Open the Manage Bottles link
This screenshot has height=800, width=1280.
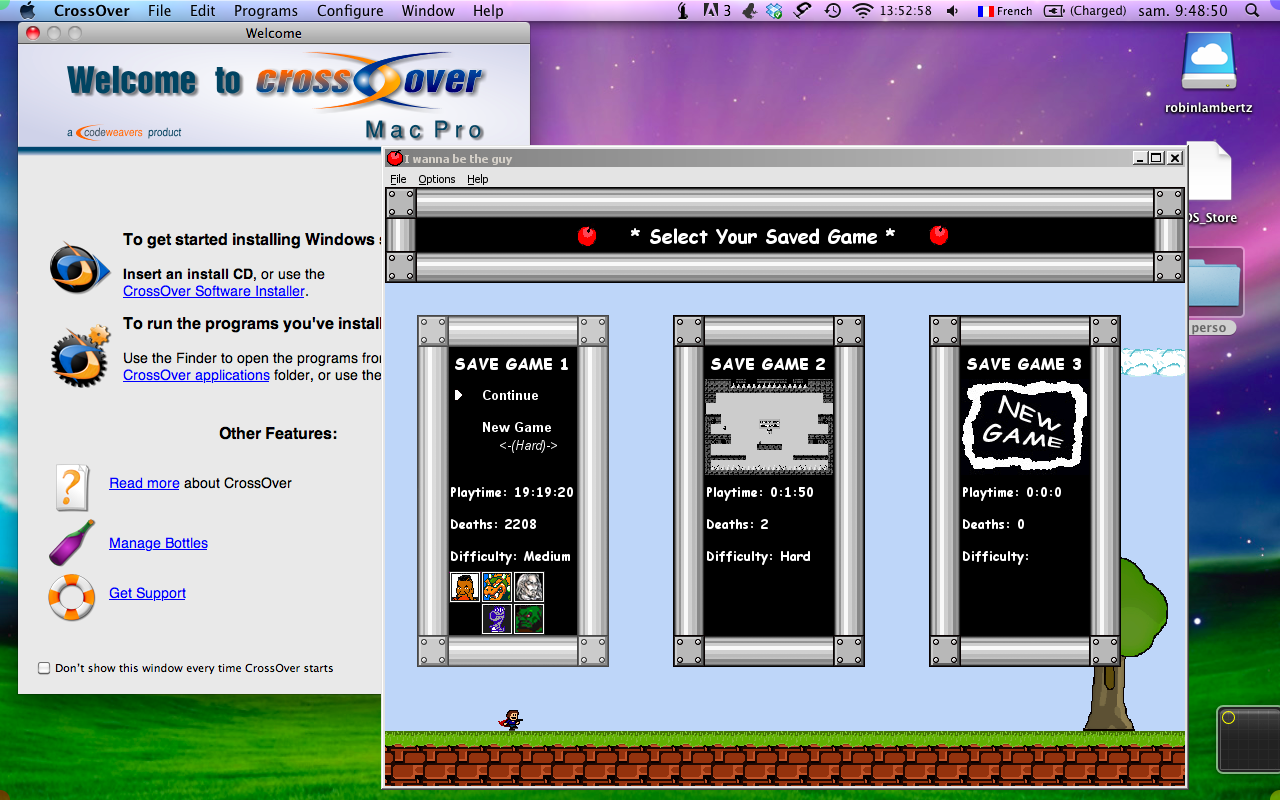coord(158,543)
